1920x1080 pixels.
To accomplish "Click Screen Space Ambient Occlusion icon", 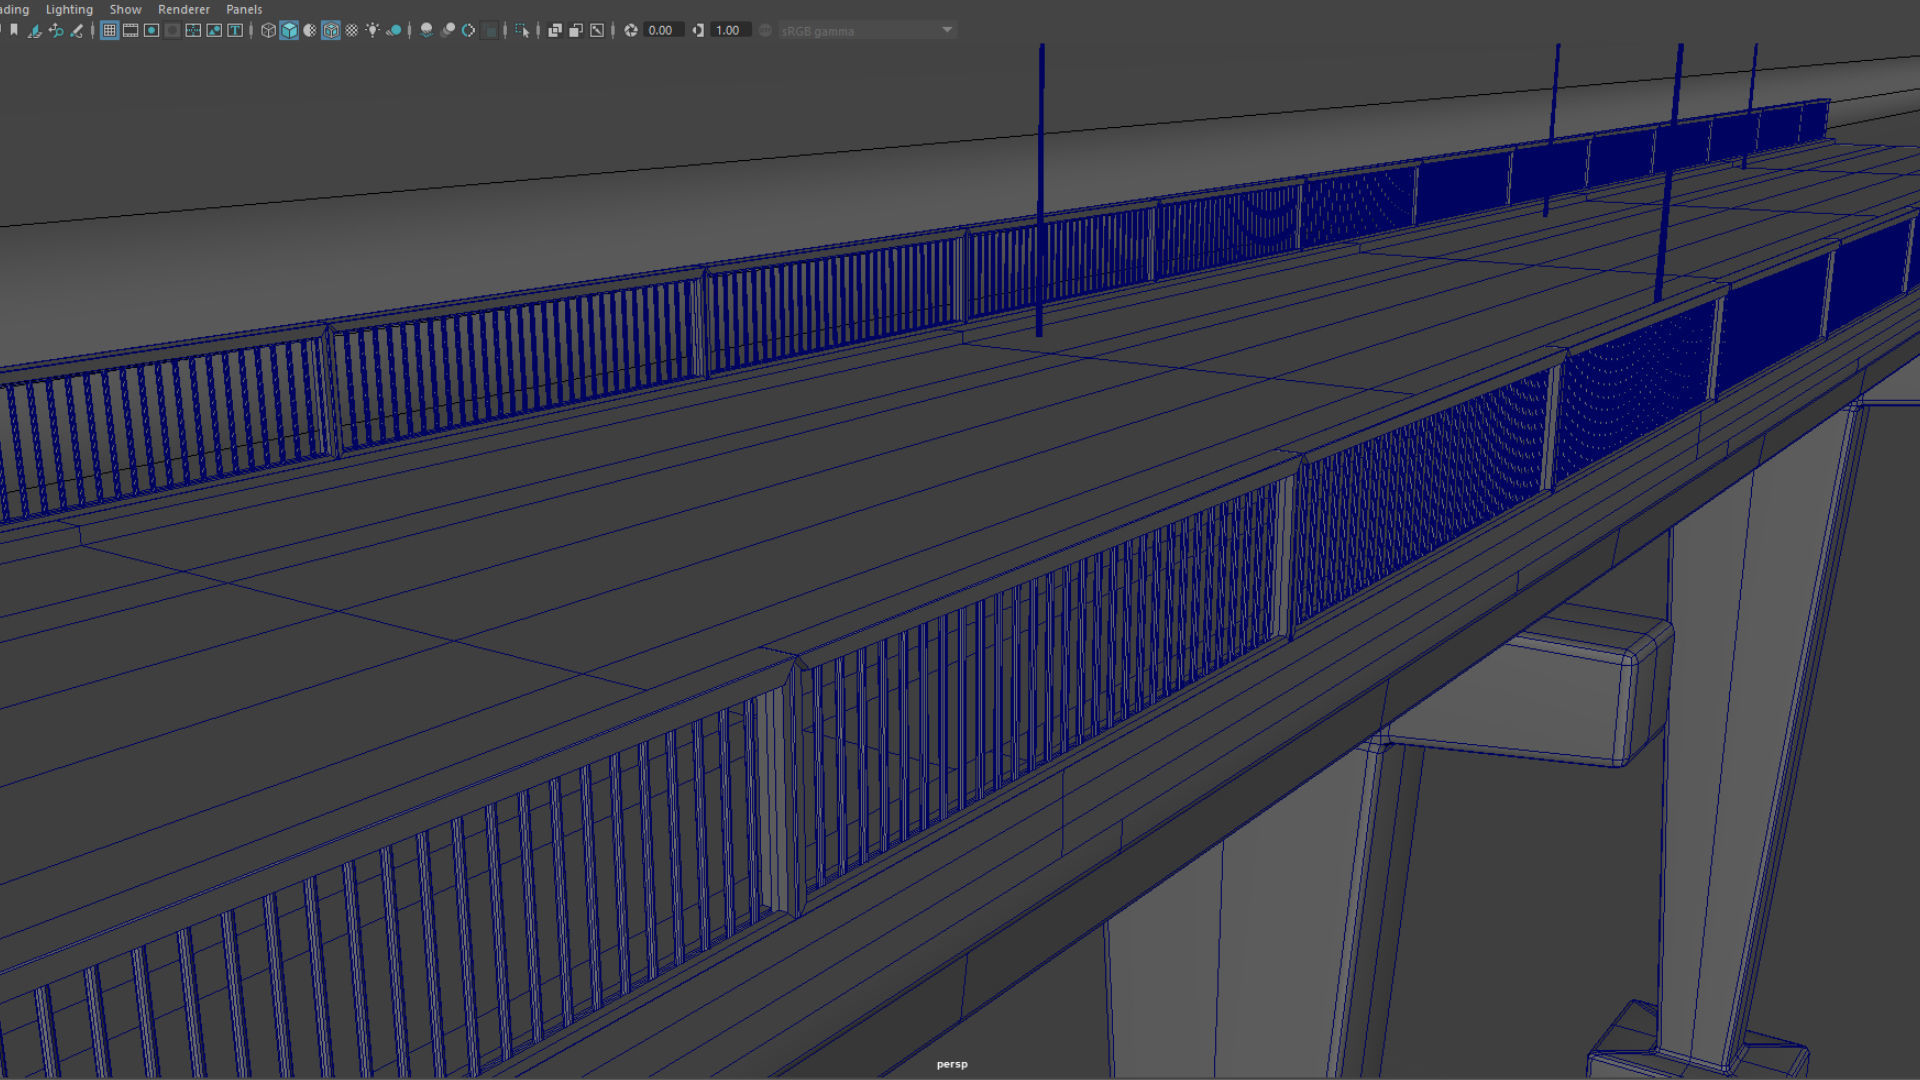I will tap(427, 30).
